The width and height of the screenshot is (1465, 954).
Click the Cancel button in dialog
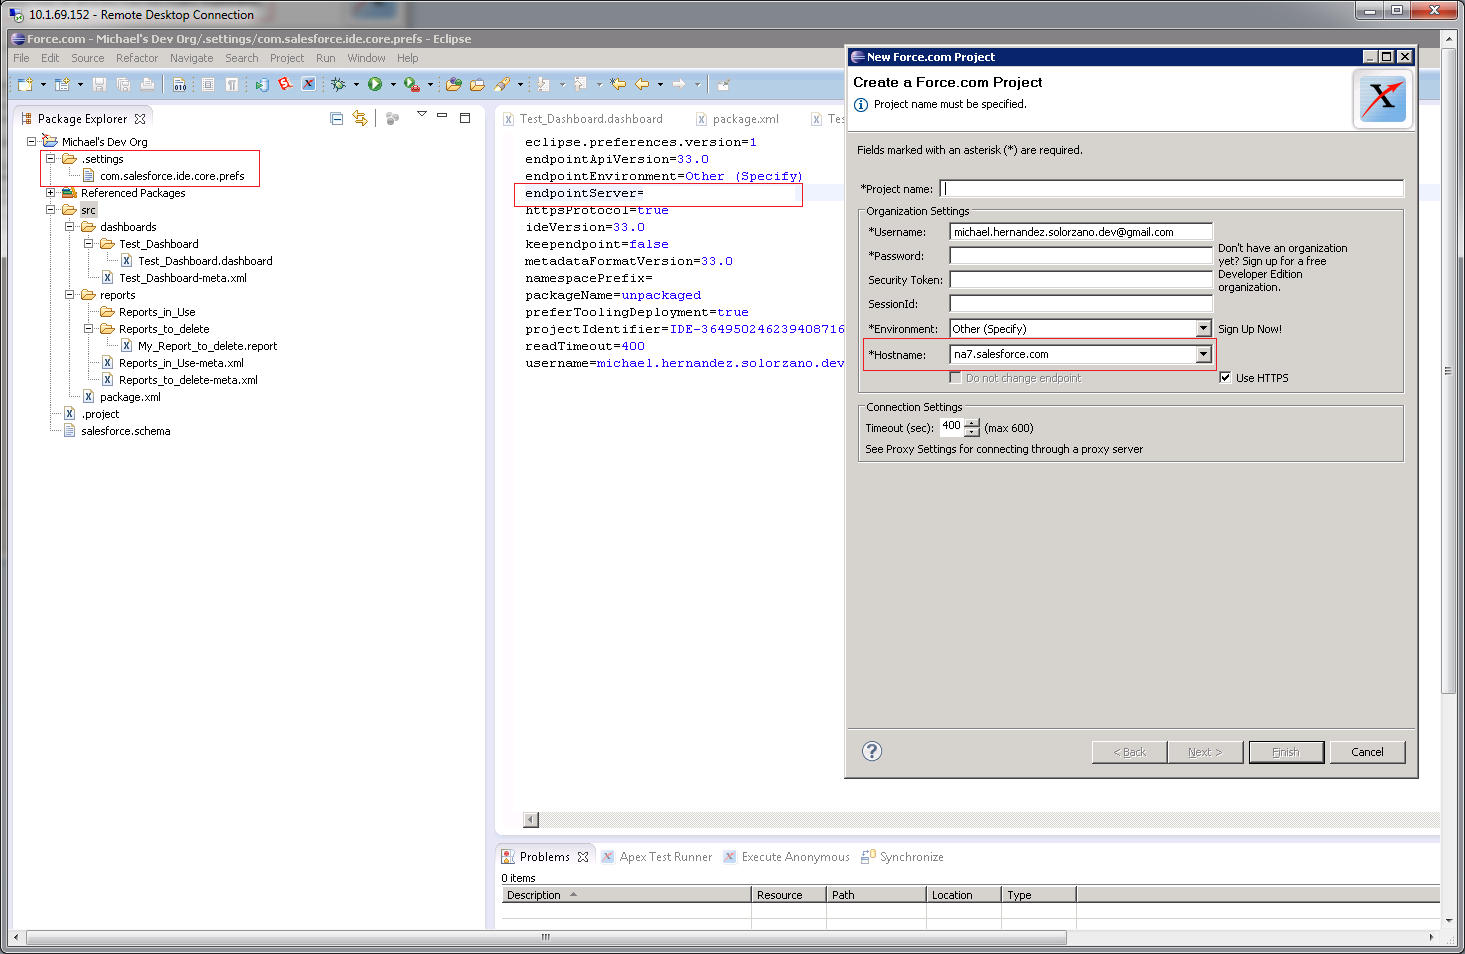tap(1367, 752)
